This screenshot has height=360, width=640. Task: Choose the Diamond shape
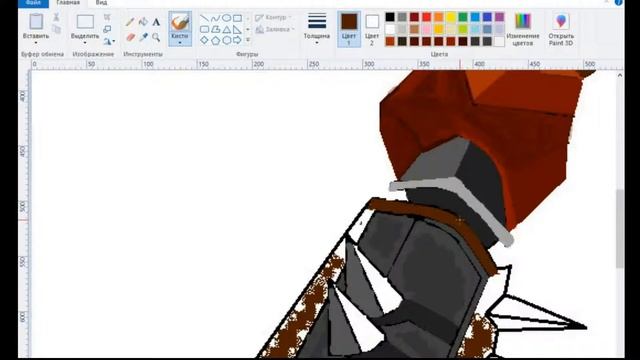click(x=204, y=40)
